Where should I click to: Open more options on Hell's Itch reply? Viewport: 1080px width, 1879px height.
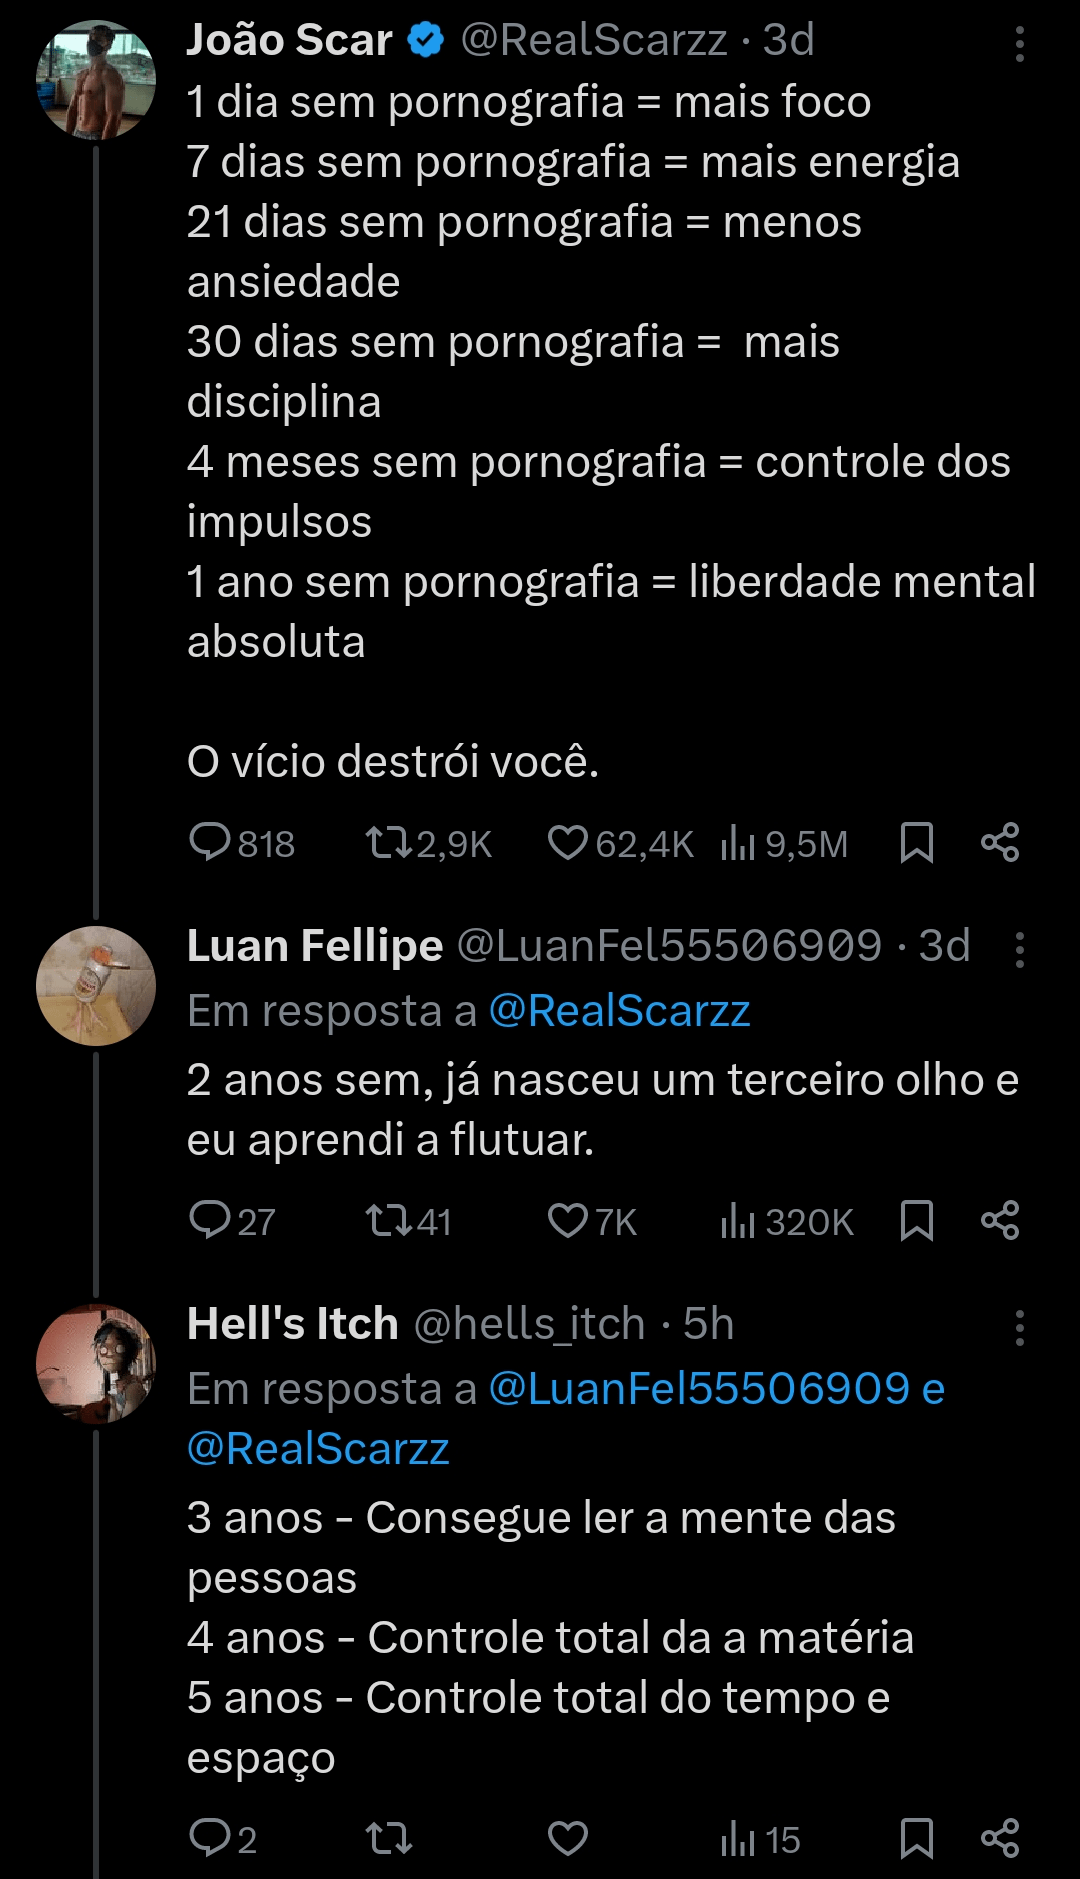tap(1019, 1328)
